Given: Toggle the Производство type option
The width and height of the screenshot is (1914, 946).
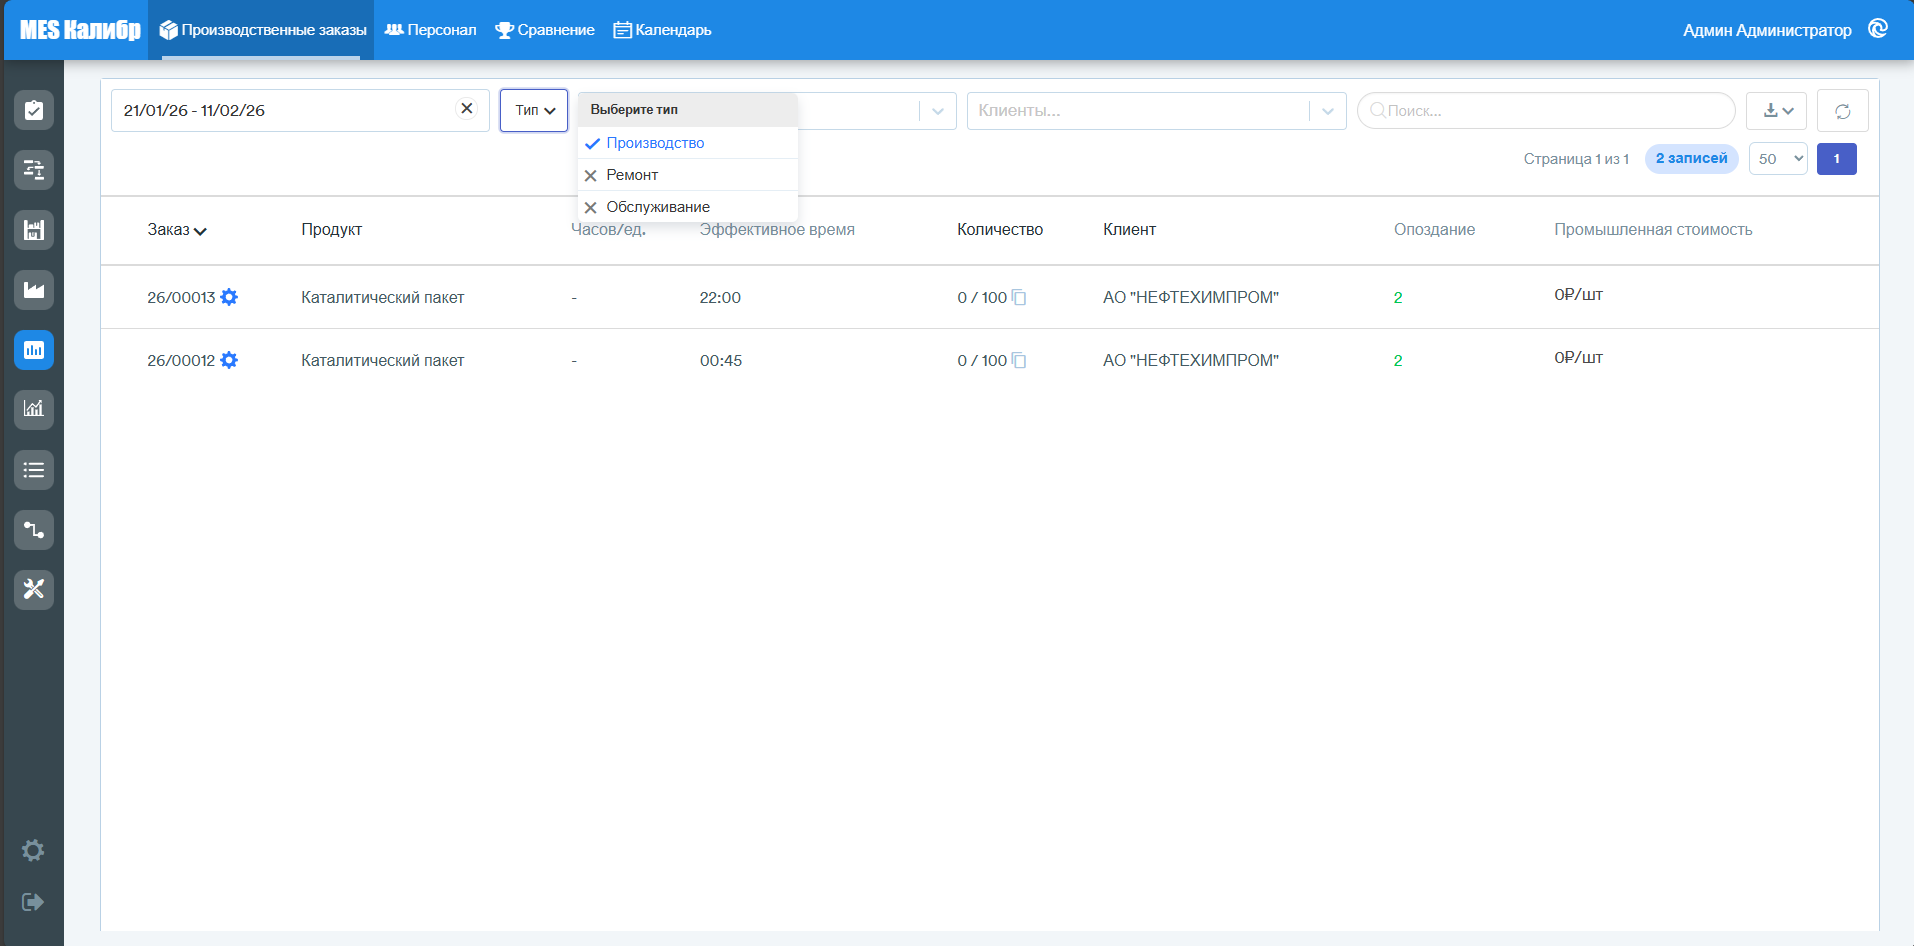Looking at the screenshot, I should click(x=688, y=143).
